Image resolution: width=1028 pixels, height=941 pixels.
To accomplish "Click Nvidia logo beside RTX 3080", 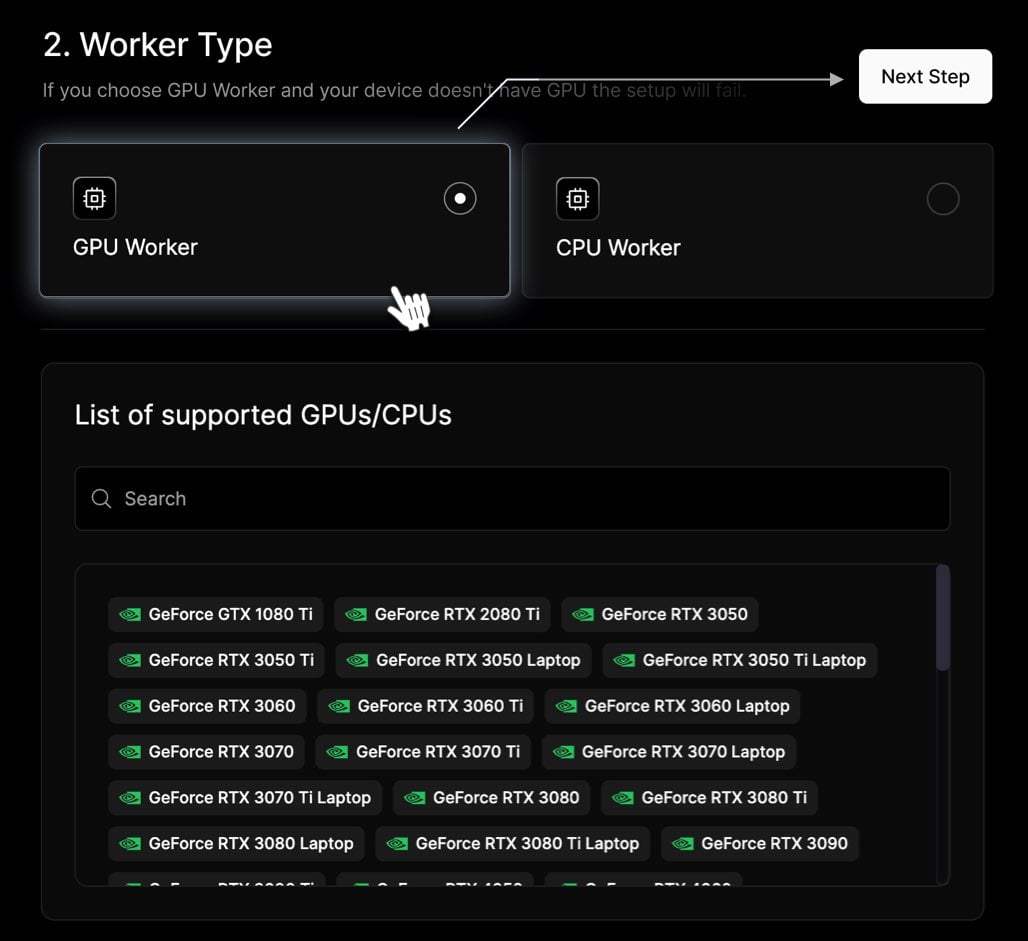I will pos(414,798).
